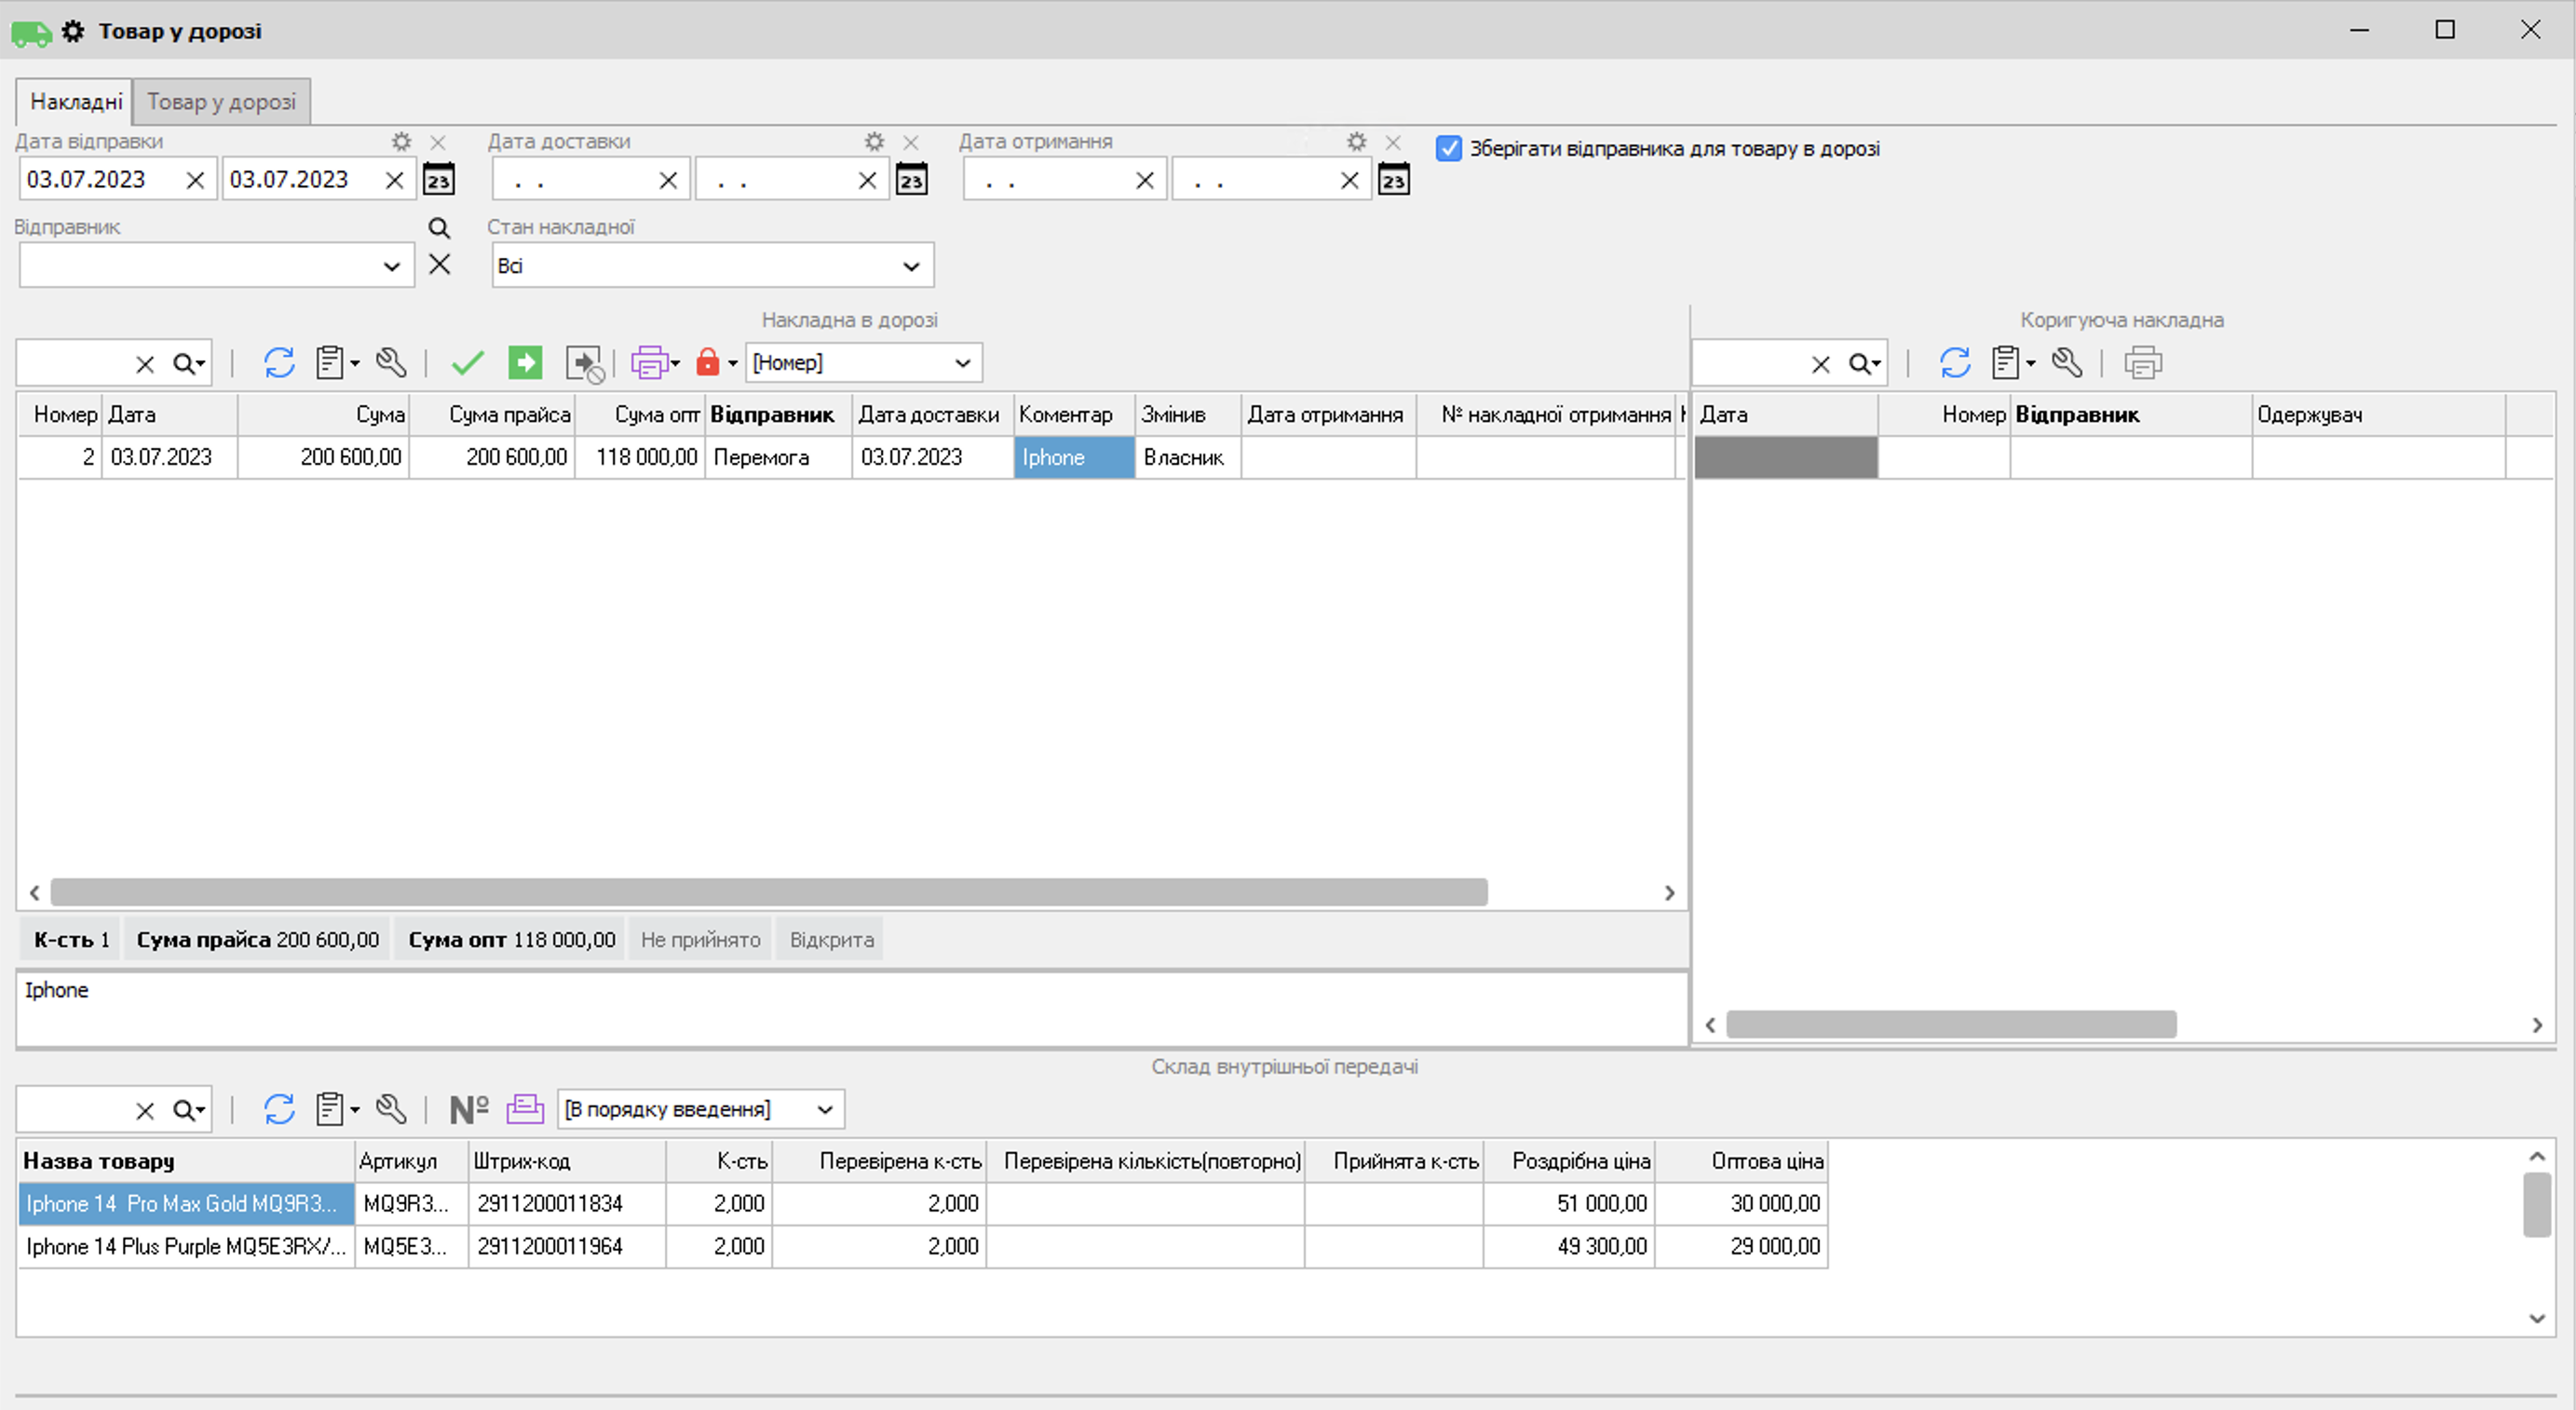Expand the 'Стан накладної' dropdown

(x=910, y=266)
